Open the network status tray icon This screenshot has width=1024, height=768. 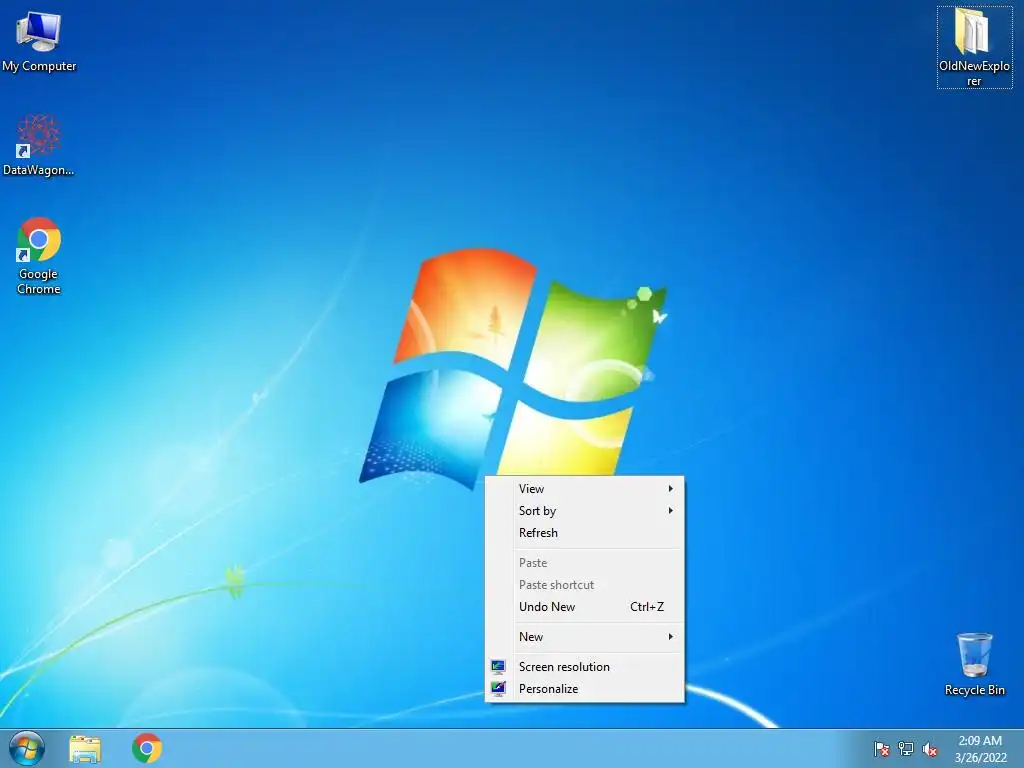[906, 749]
